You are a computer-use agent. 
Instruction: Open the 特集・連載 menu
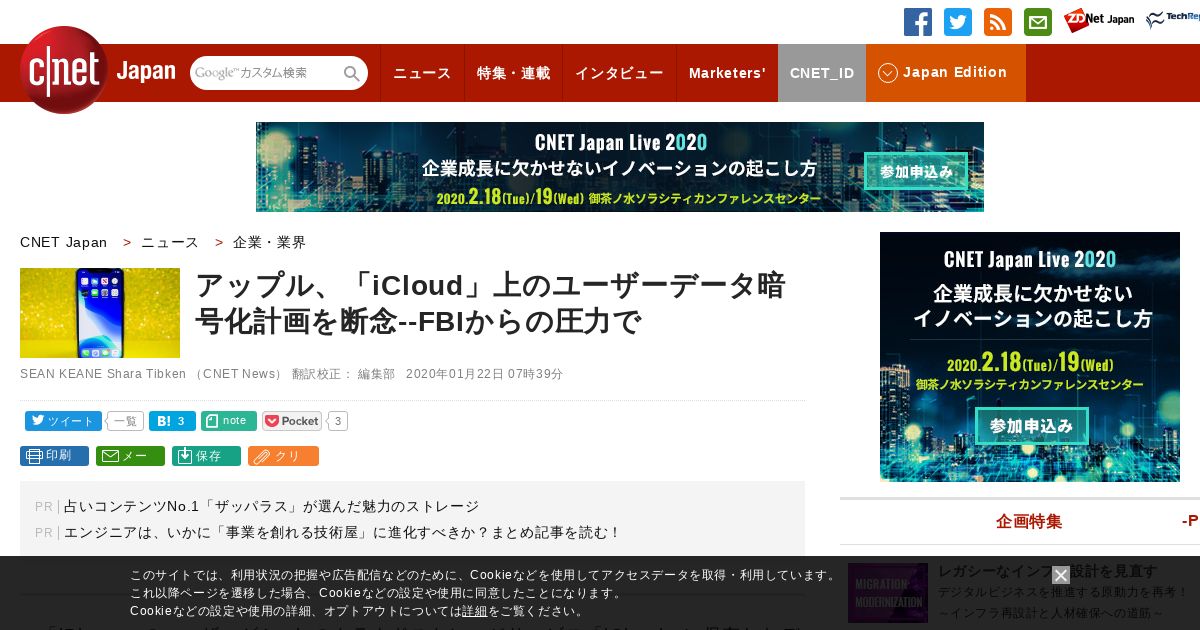click(513, 73)
